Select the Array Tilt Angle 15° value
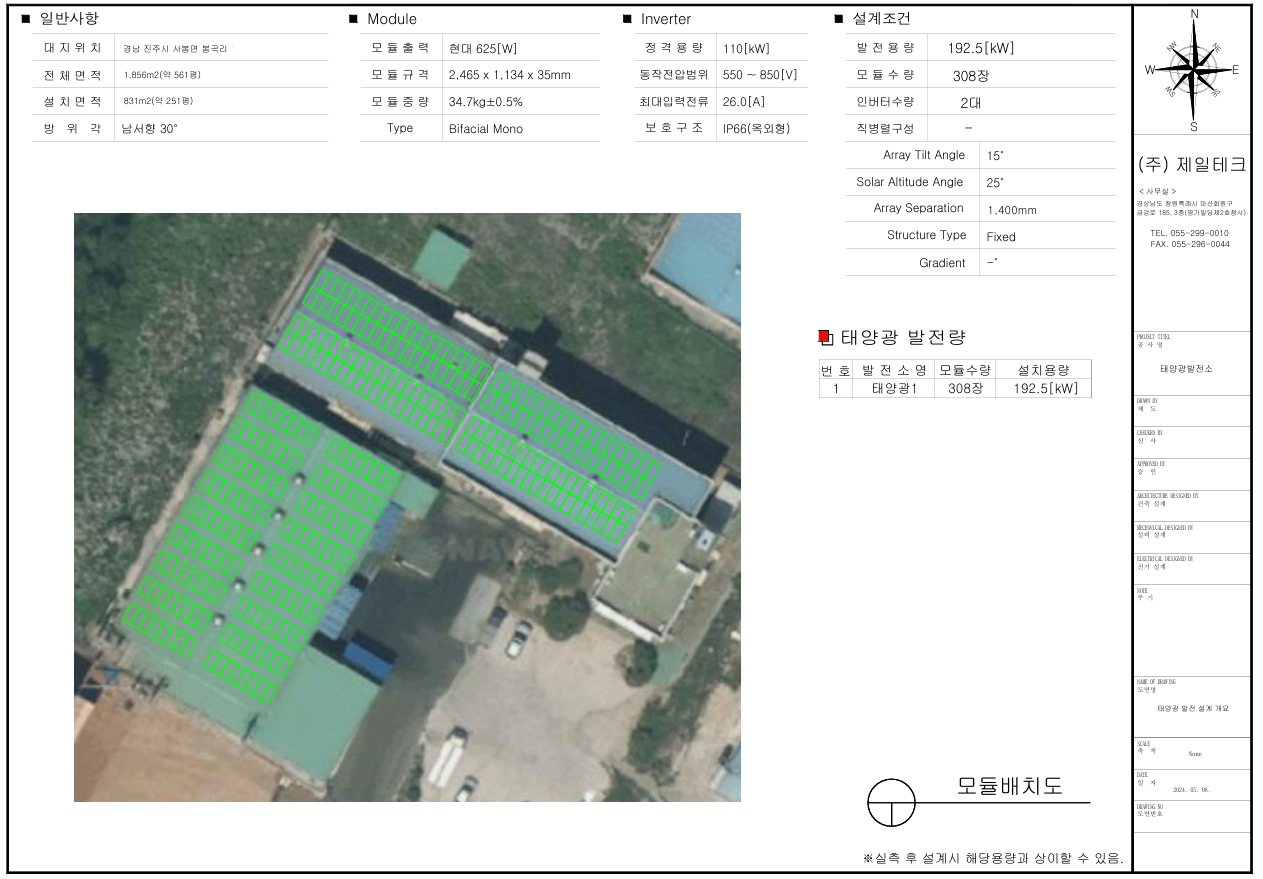Screen dimensions: 1263x879 994,156
